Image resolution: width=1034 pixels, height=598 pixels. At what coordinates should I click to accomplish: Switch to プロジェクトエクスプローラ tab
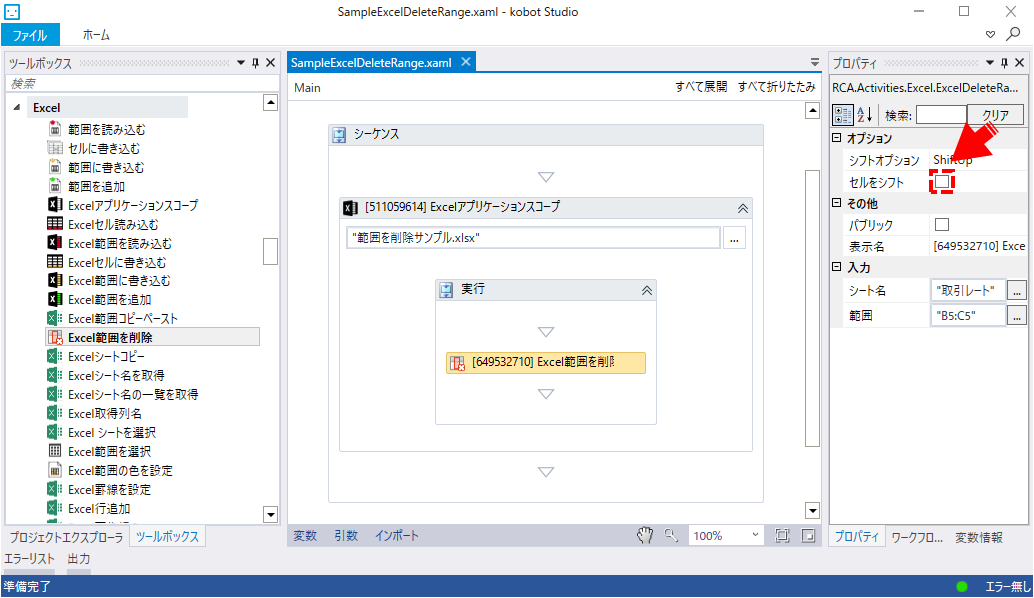67,537
